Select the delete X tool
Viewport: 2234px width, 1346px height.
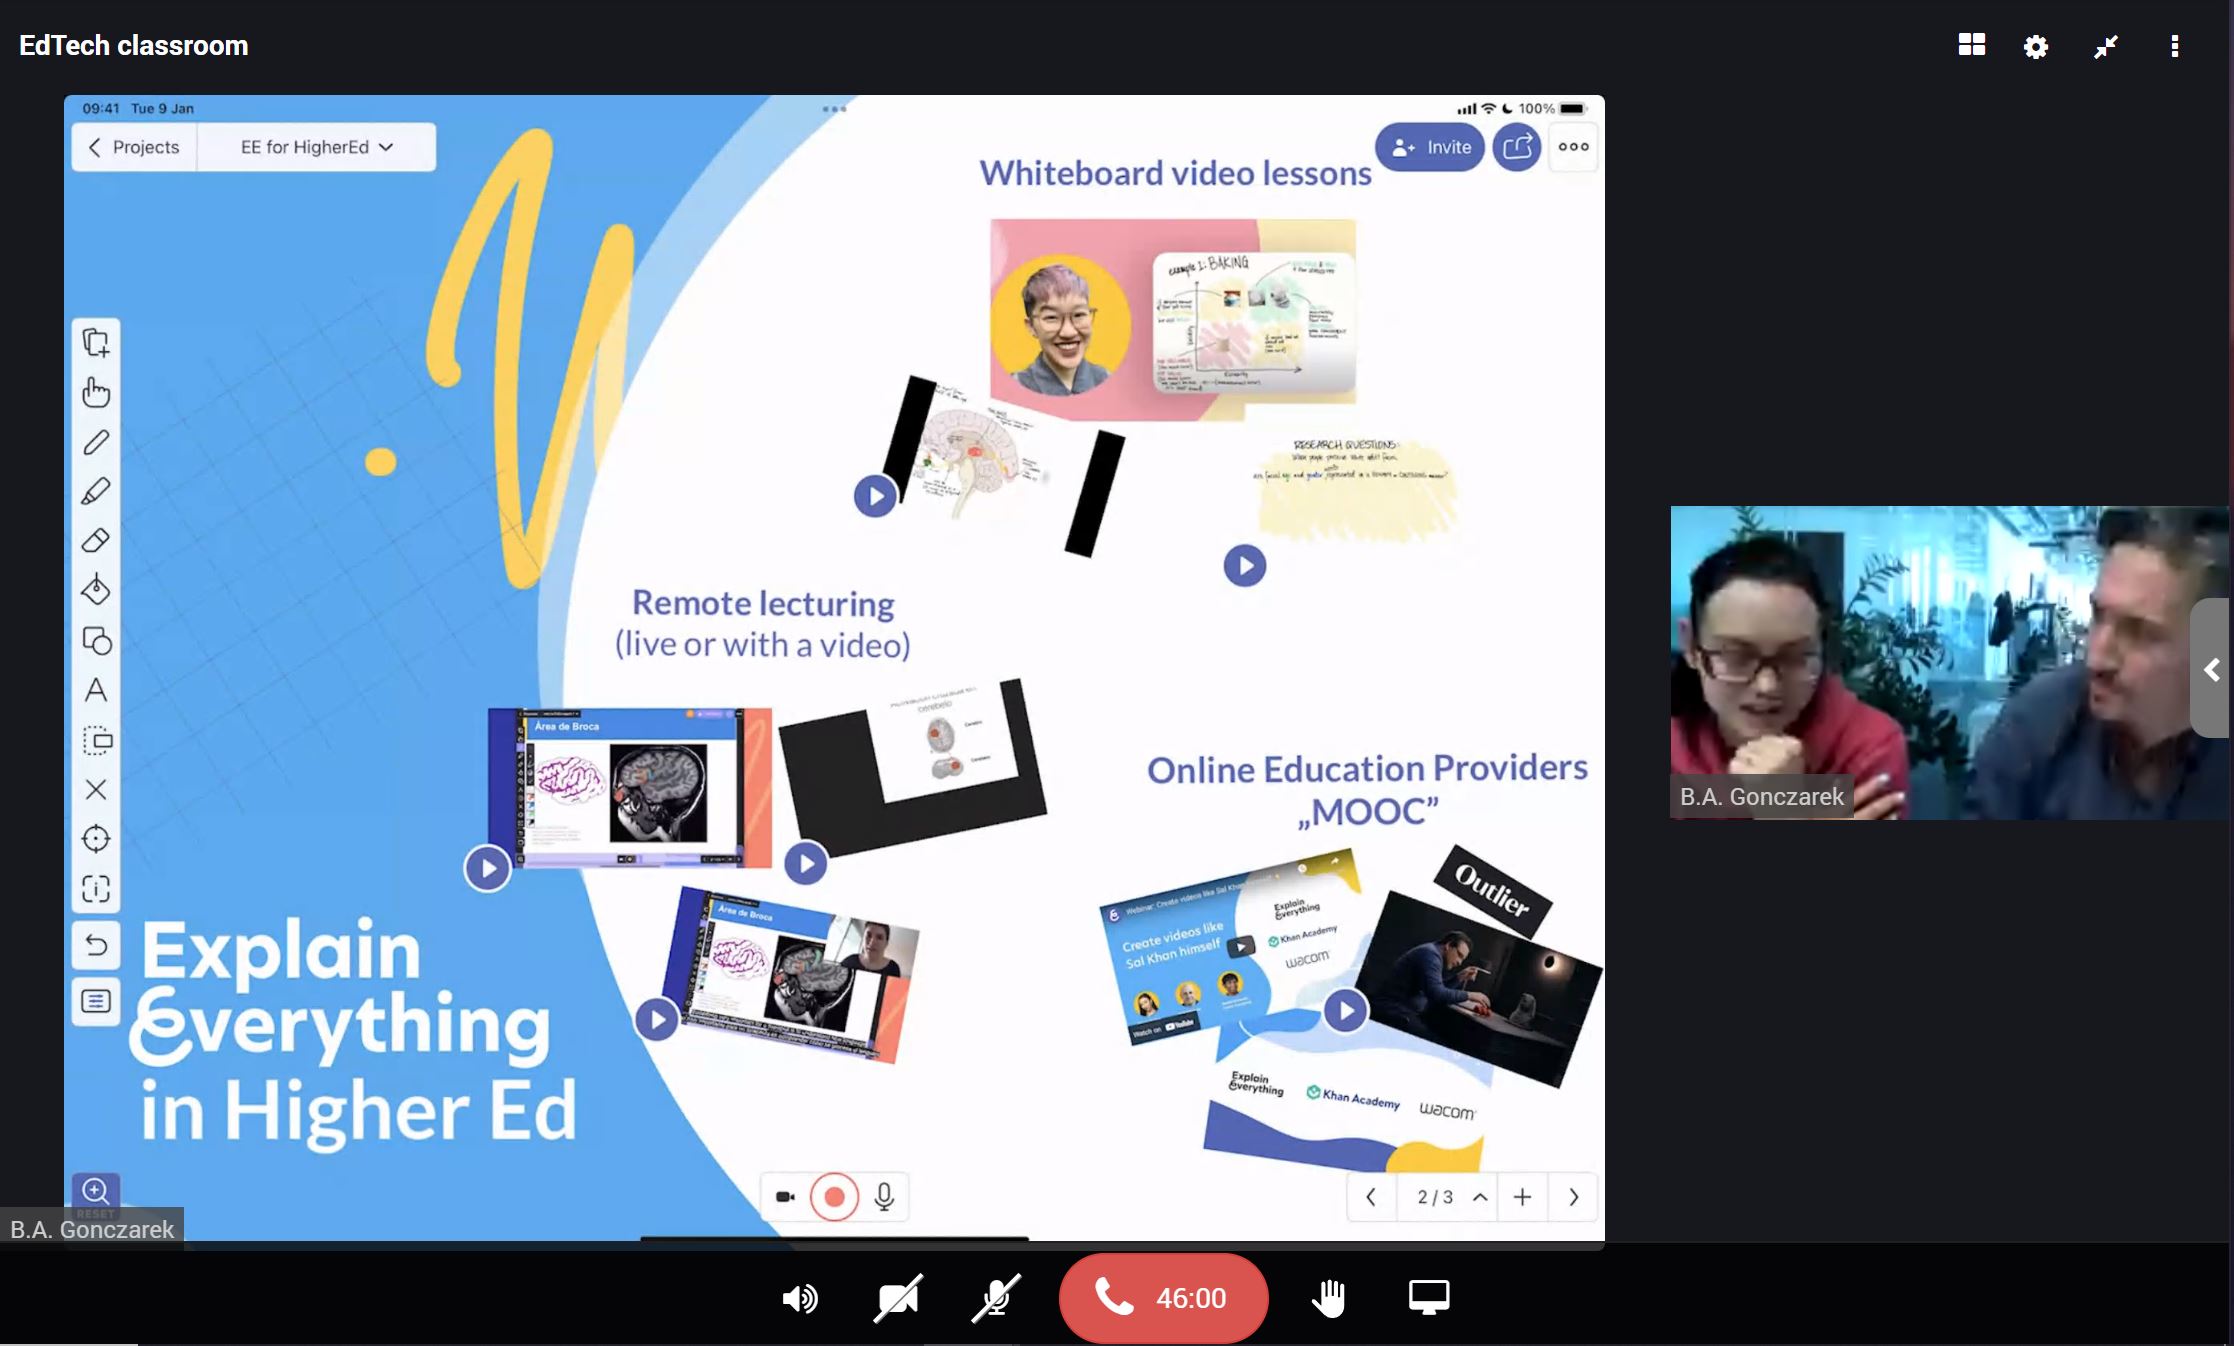[96, 789]
